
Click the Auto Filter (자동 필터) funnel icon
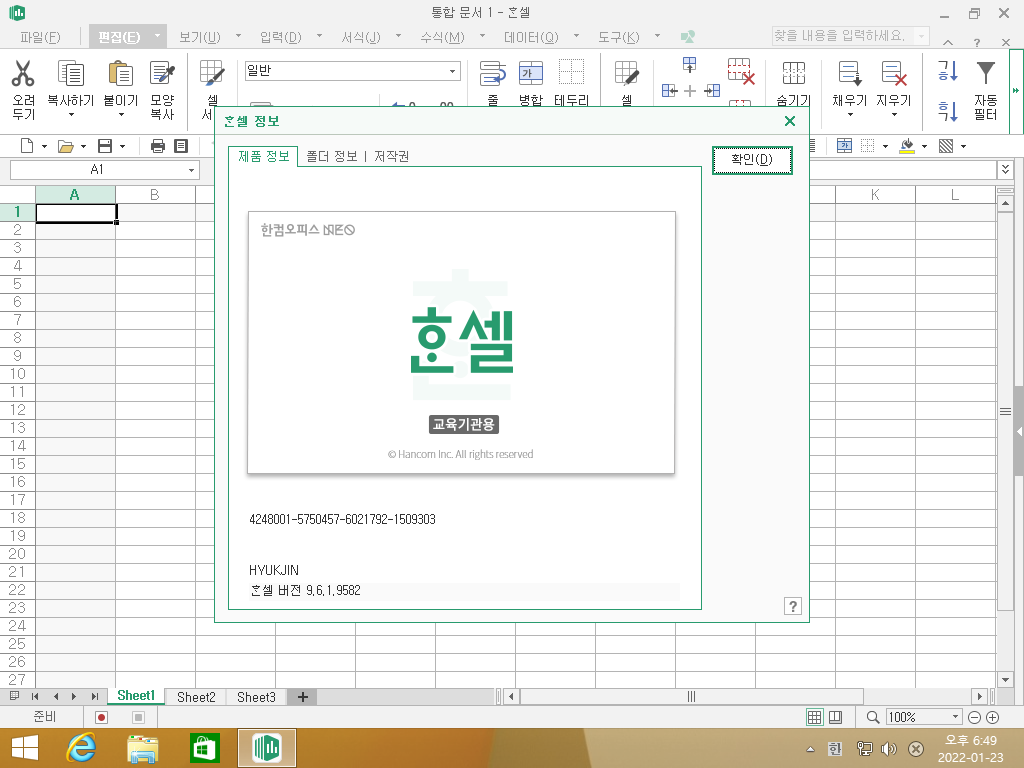(x=985, y=73)
